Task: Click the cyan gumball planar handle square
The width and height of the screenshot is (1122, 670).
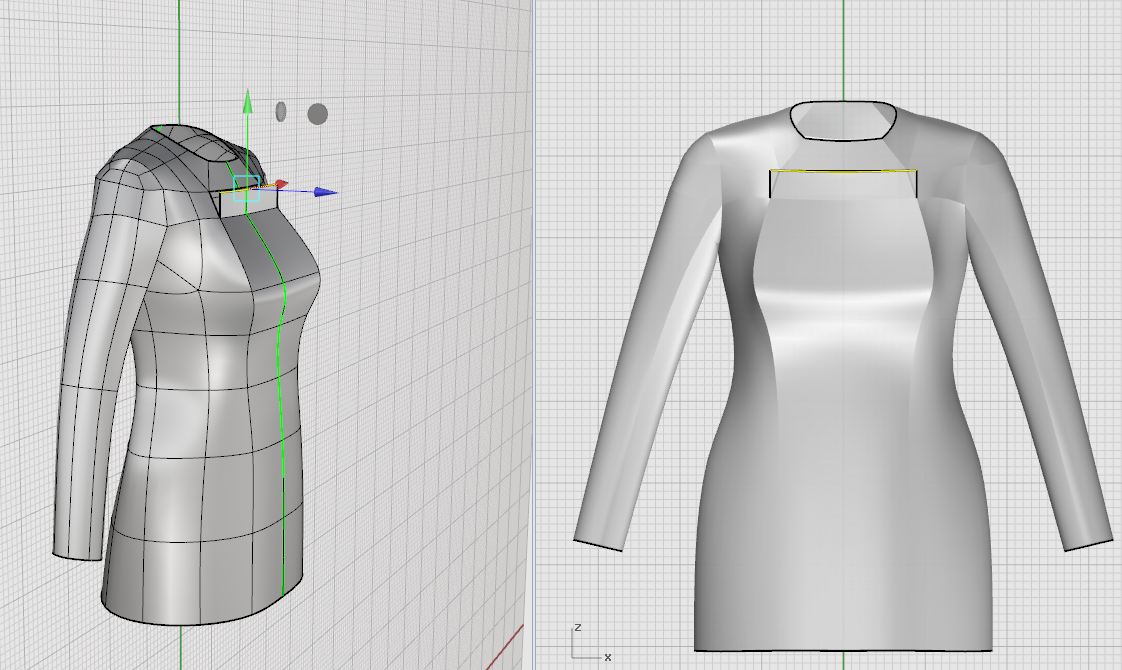Action: click(247, 188)
